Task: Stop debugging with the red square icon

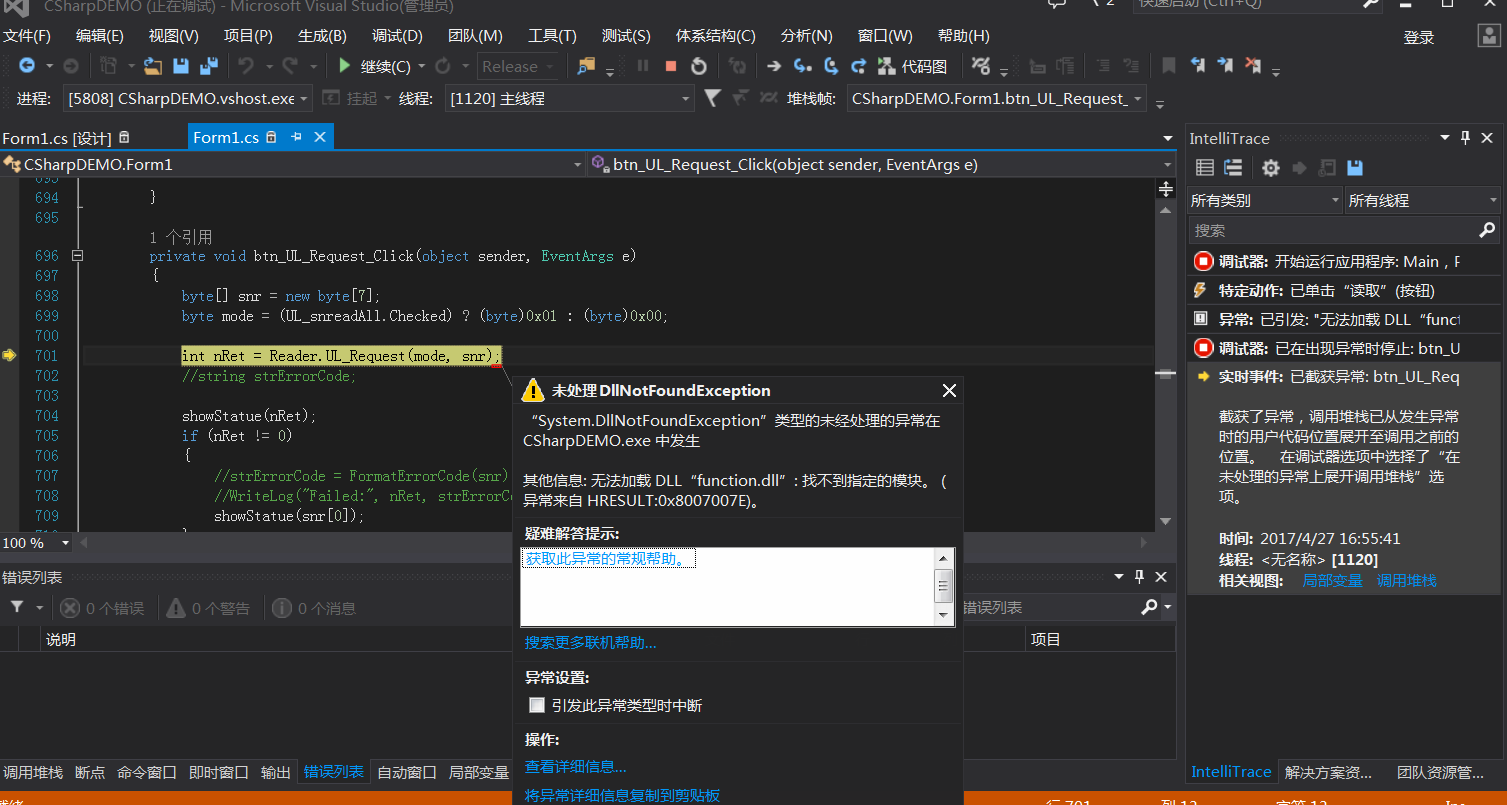Action: 671,66
